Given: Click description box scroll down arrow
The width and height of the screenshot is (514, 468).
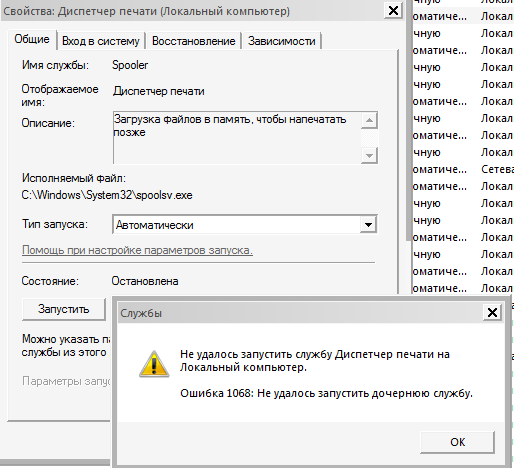Looking at the screenshot, I should coord(369,155).
